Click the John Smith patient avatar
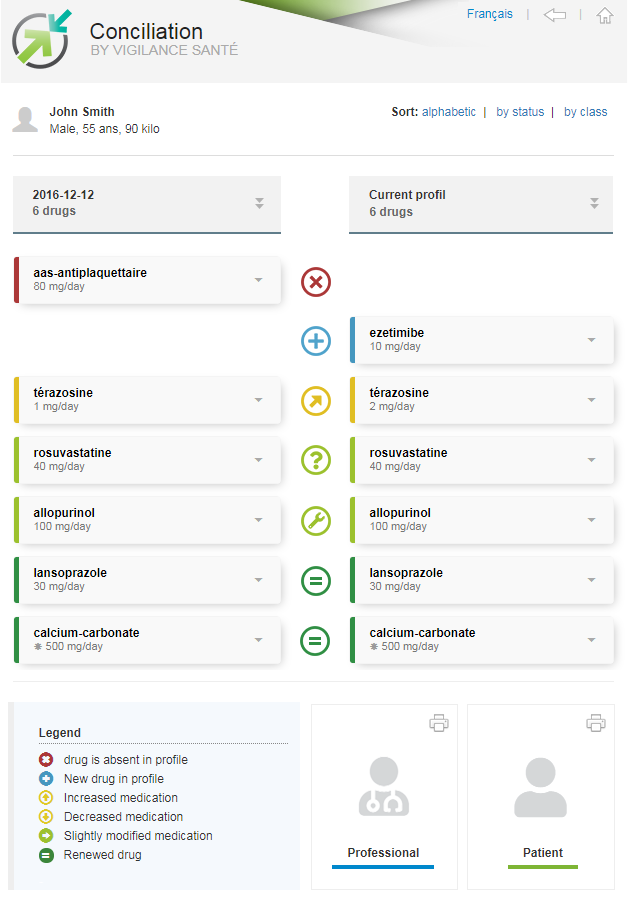The width and height of the screenshot is (628, 902). pyautogui.click(x=25, y=120)
